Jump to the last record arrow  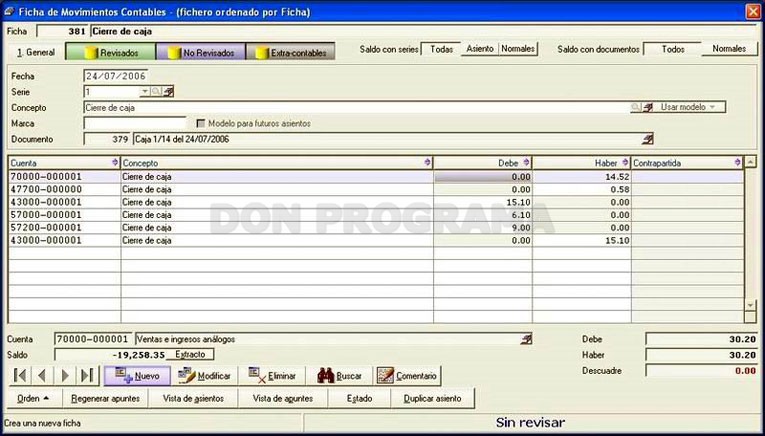88,376
